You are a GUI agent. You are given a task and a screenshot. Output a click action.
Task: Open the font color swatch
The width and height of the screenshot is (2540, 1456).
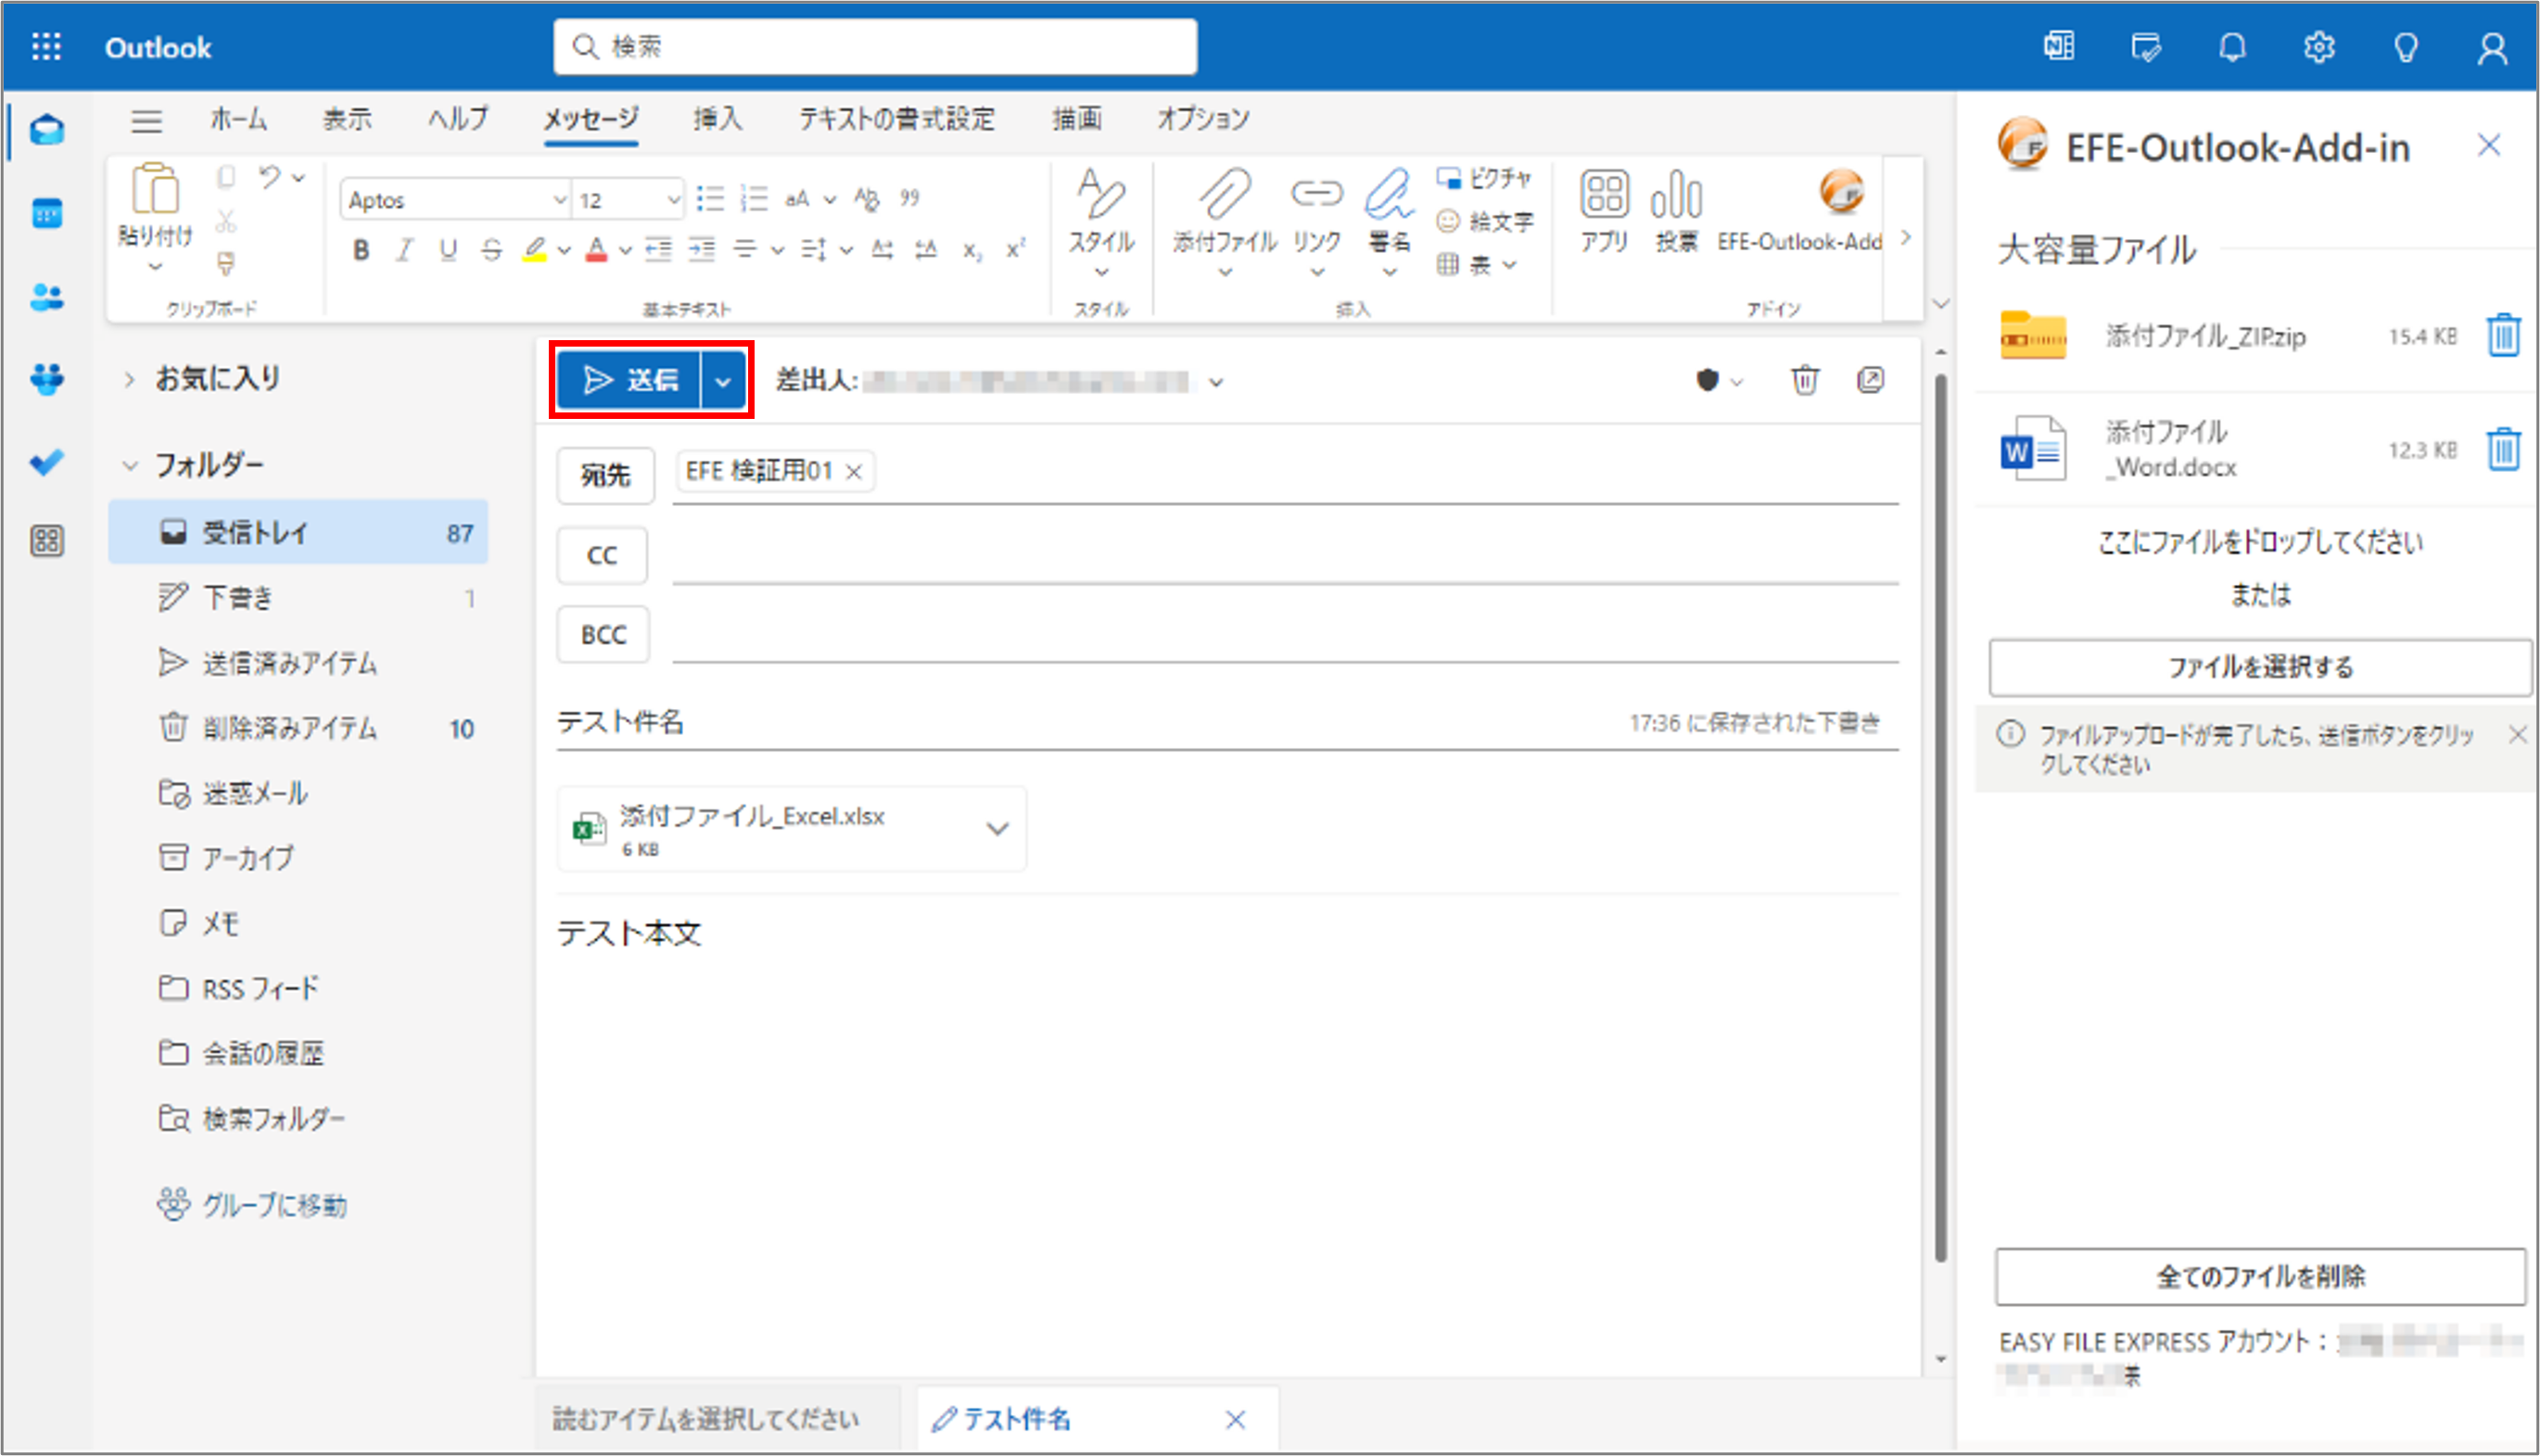(597, 251)
